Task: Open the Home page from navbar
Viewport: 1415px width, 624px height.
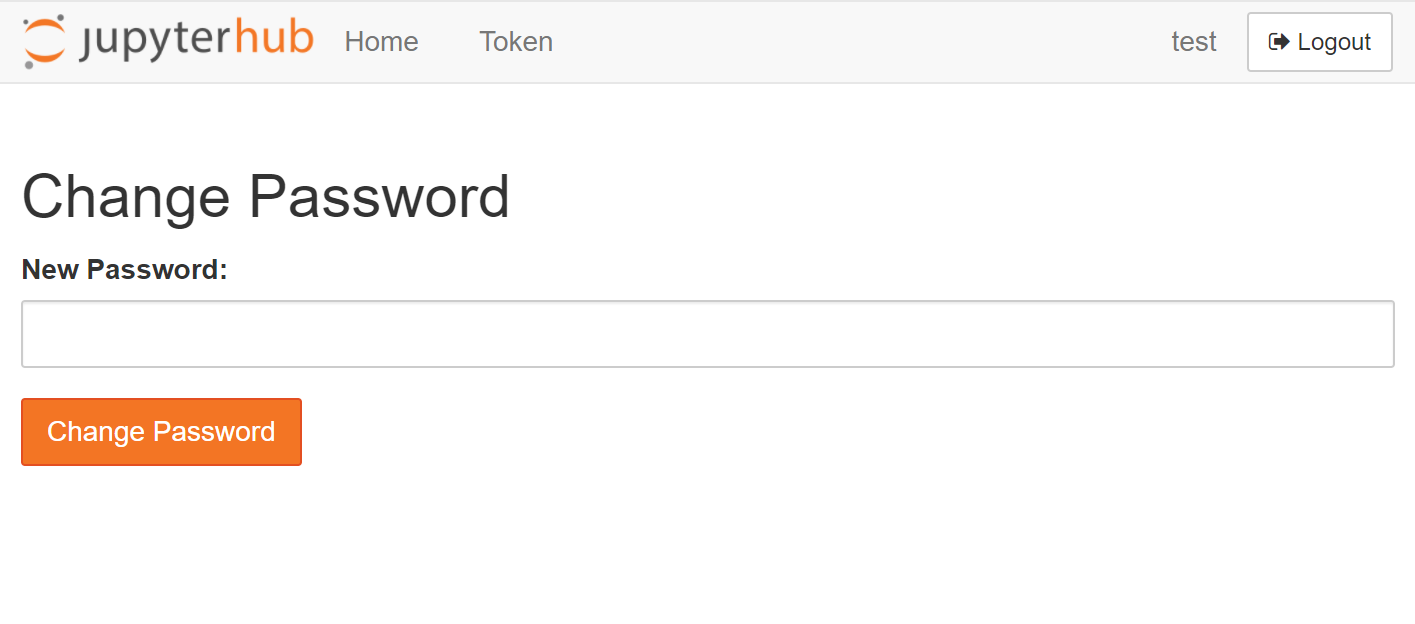Action: (x=381, y=41)
